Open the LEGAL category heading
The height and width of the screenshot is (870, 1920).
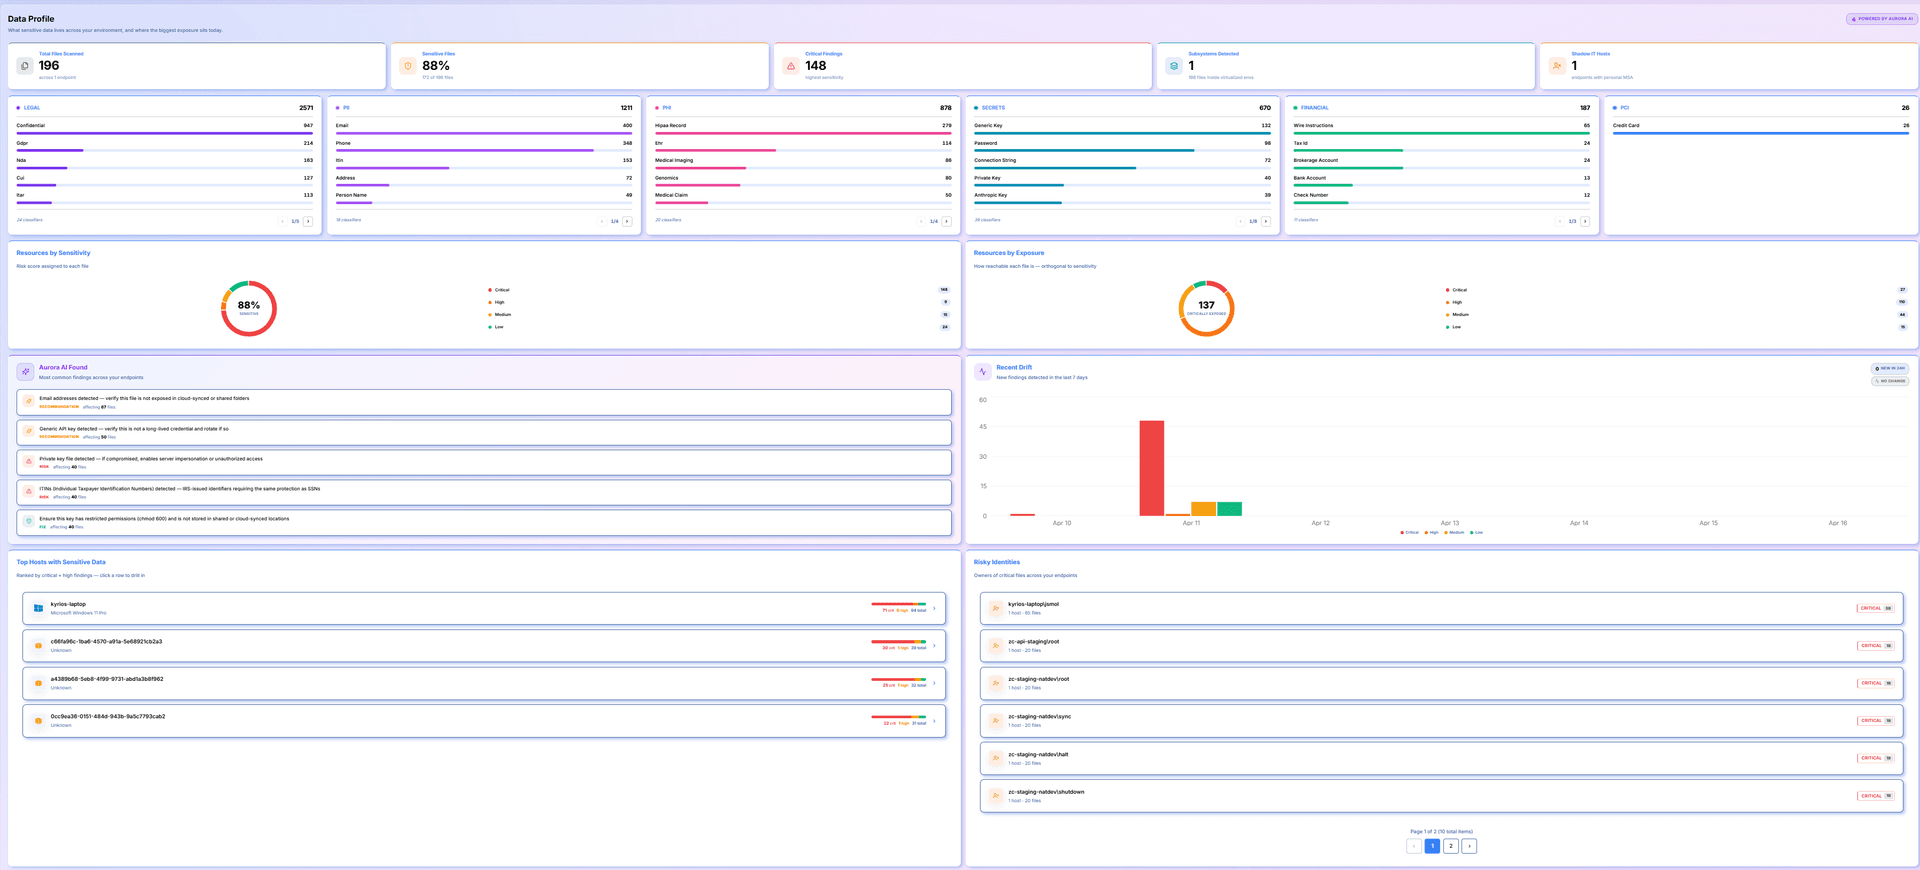(x=32, y=108)
